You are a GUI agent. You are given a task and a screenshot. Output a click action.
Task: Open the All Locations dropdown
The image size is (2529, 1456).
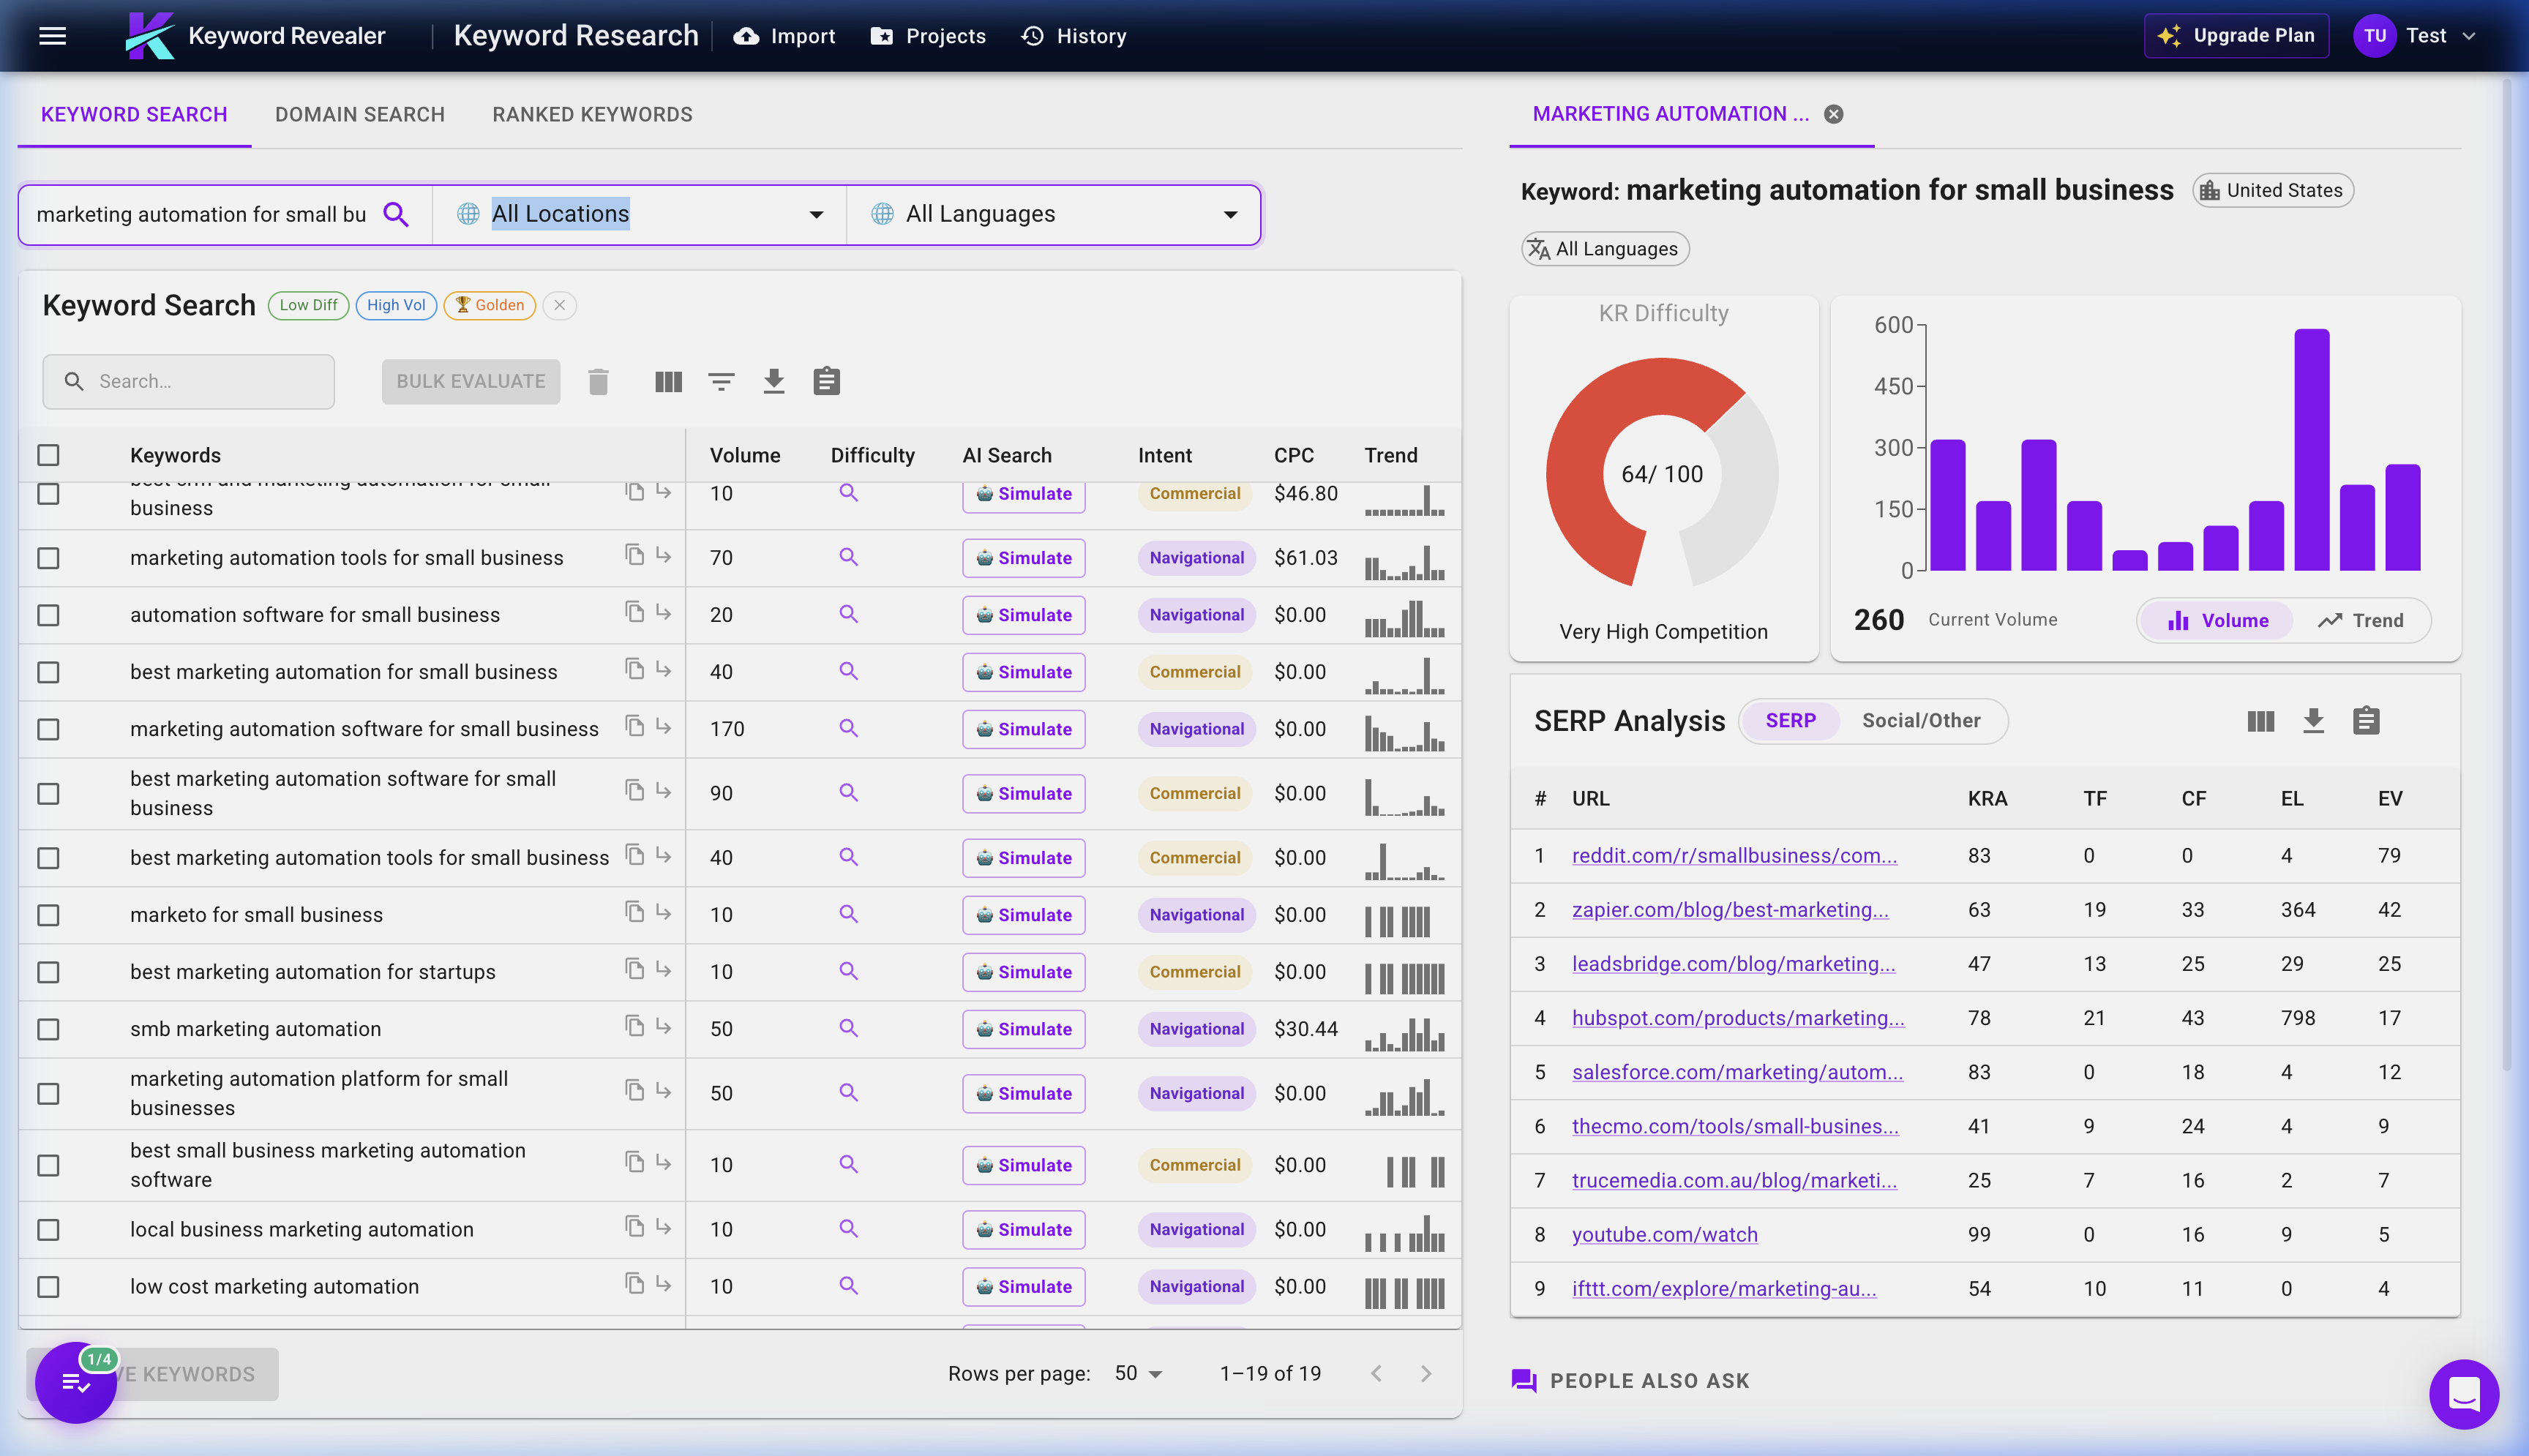click(640, 214)
